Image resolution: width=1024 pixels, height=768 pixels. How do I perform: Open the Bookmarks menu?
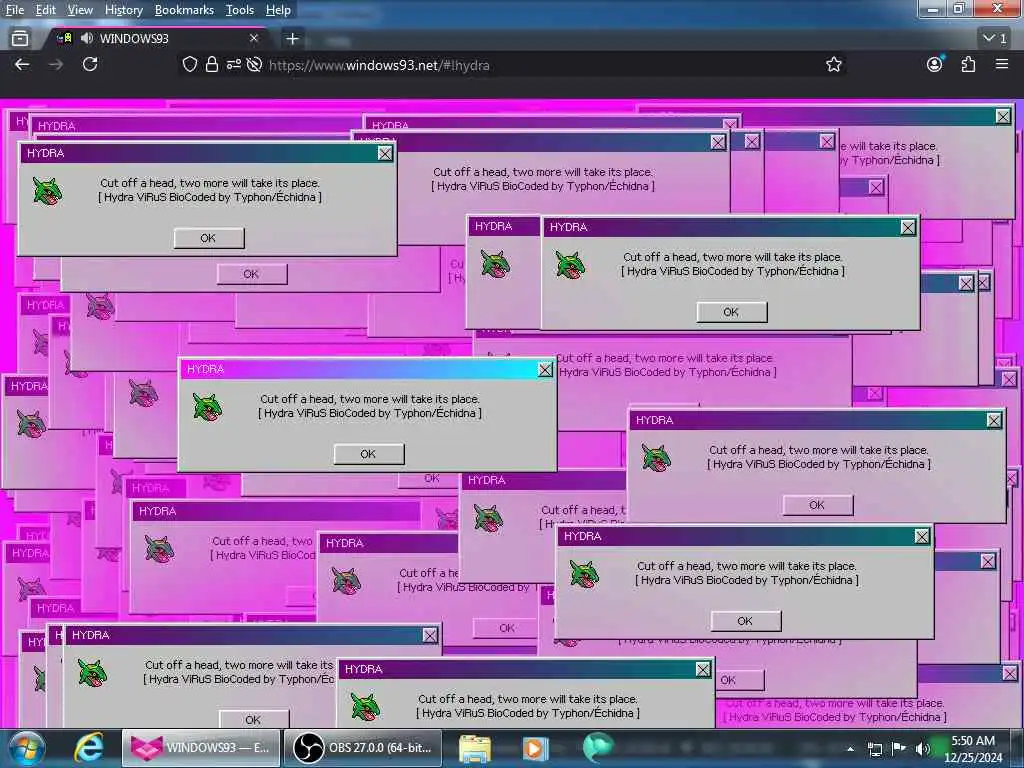tap(184, 10)
